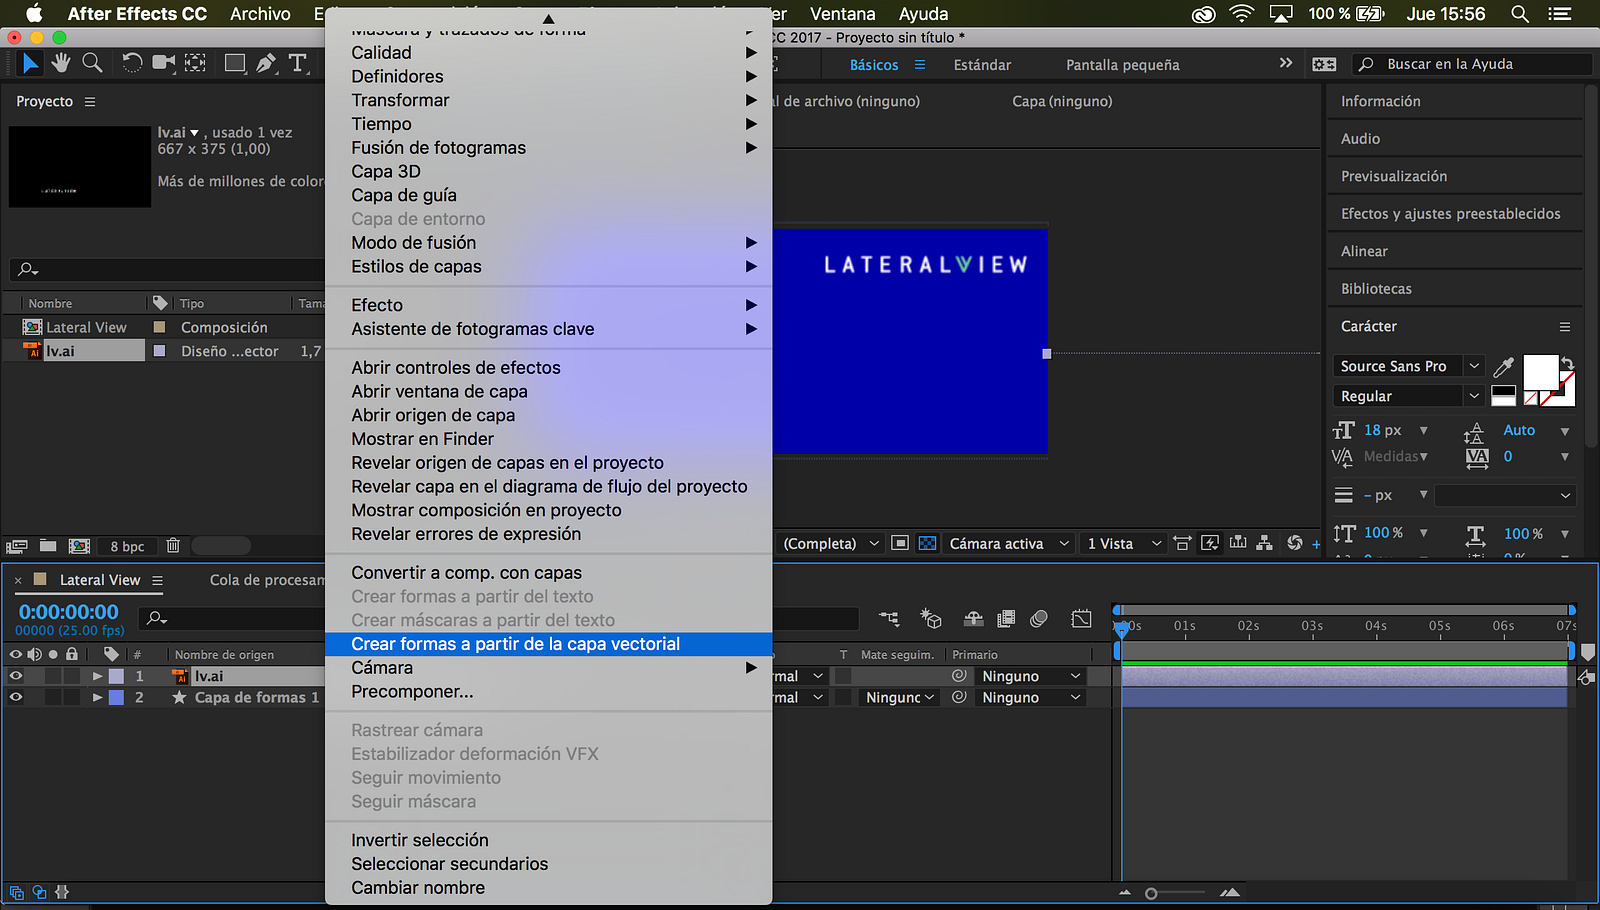
Task: Select the Horizontal Type tool
Action: click(297, 63)
